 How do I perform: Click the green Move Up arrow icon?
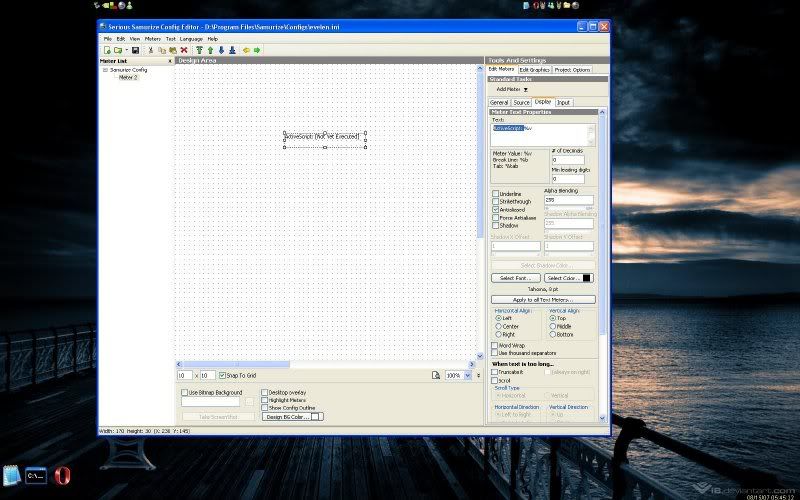click(210, 50)
